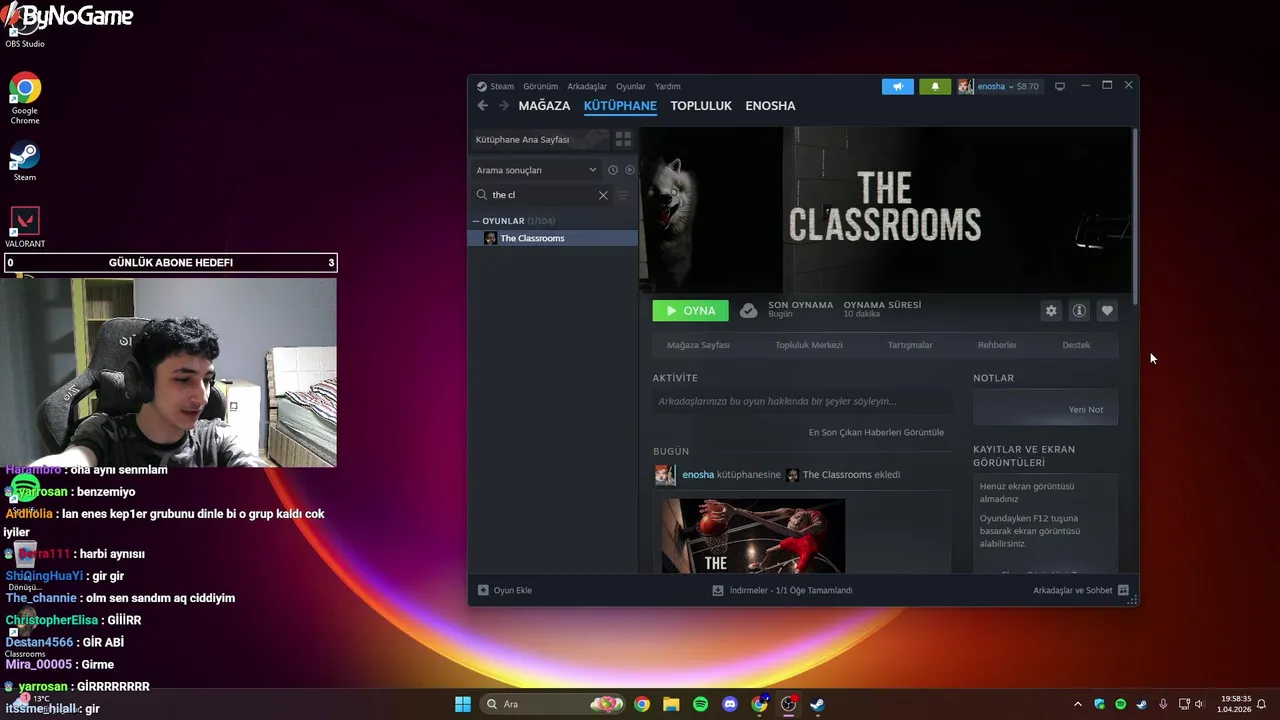Image resolution: width=1280 pixels, height=720 pixels.
Task: Go to the KÜTÜPHANE tab
Action: [x=620, y=106]
